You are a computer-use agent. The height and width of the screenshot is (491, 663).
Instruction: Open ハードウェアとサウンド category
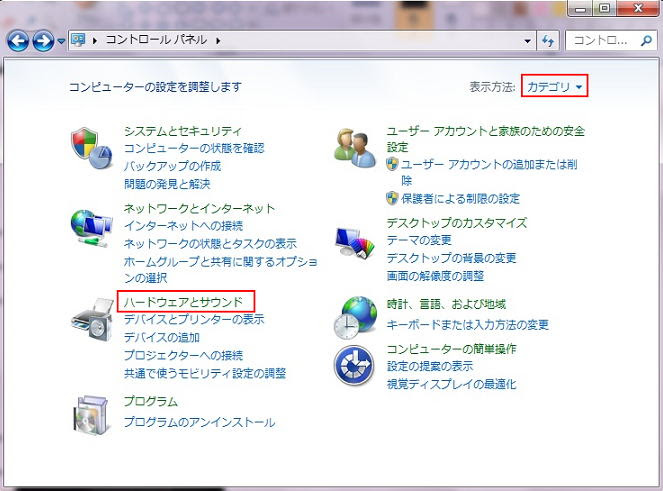pyautogui.click(x=184, y=302)
